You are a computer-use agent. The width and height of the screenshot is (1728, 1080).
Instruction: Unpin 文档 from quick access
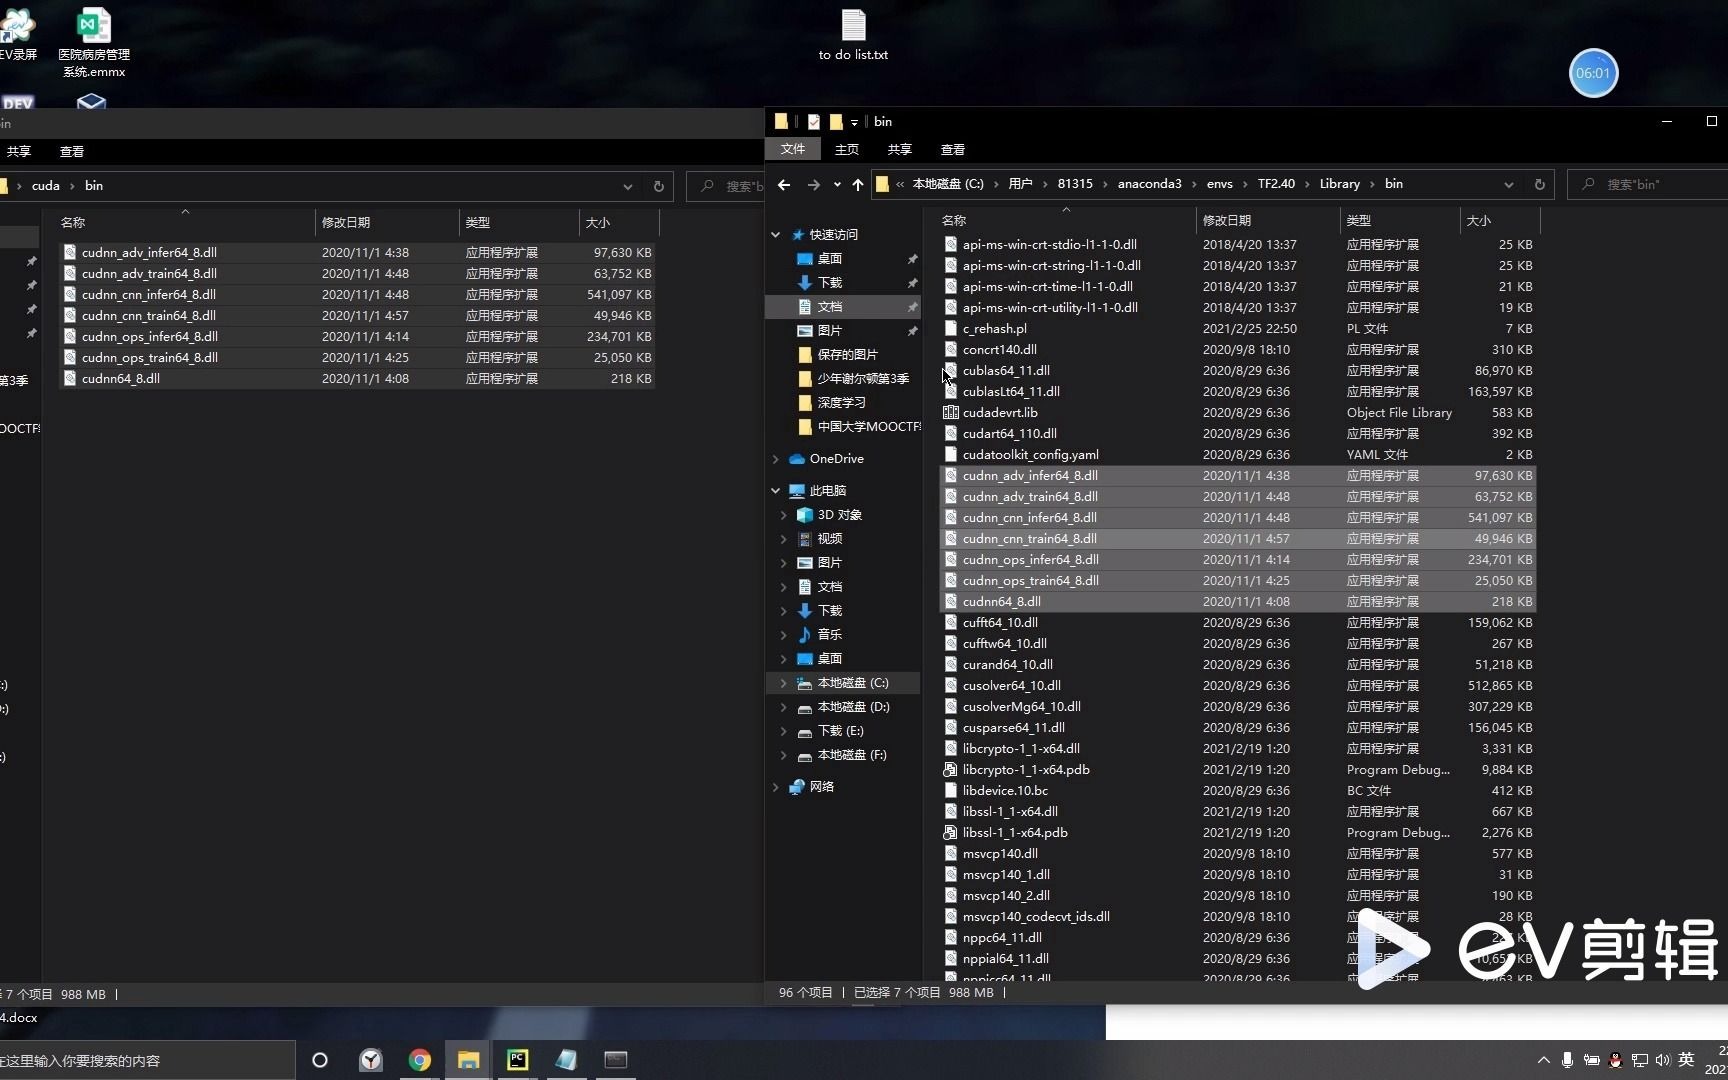click(913, 307)
